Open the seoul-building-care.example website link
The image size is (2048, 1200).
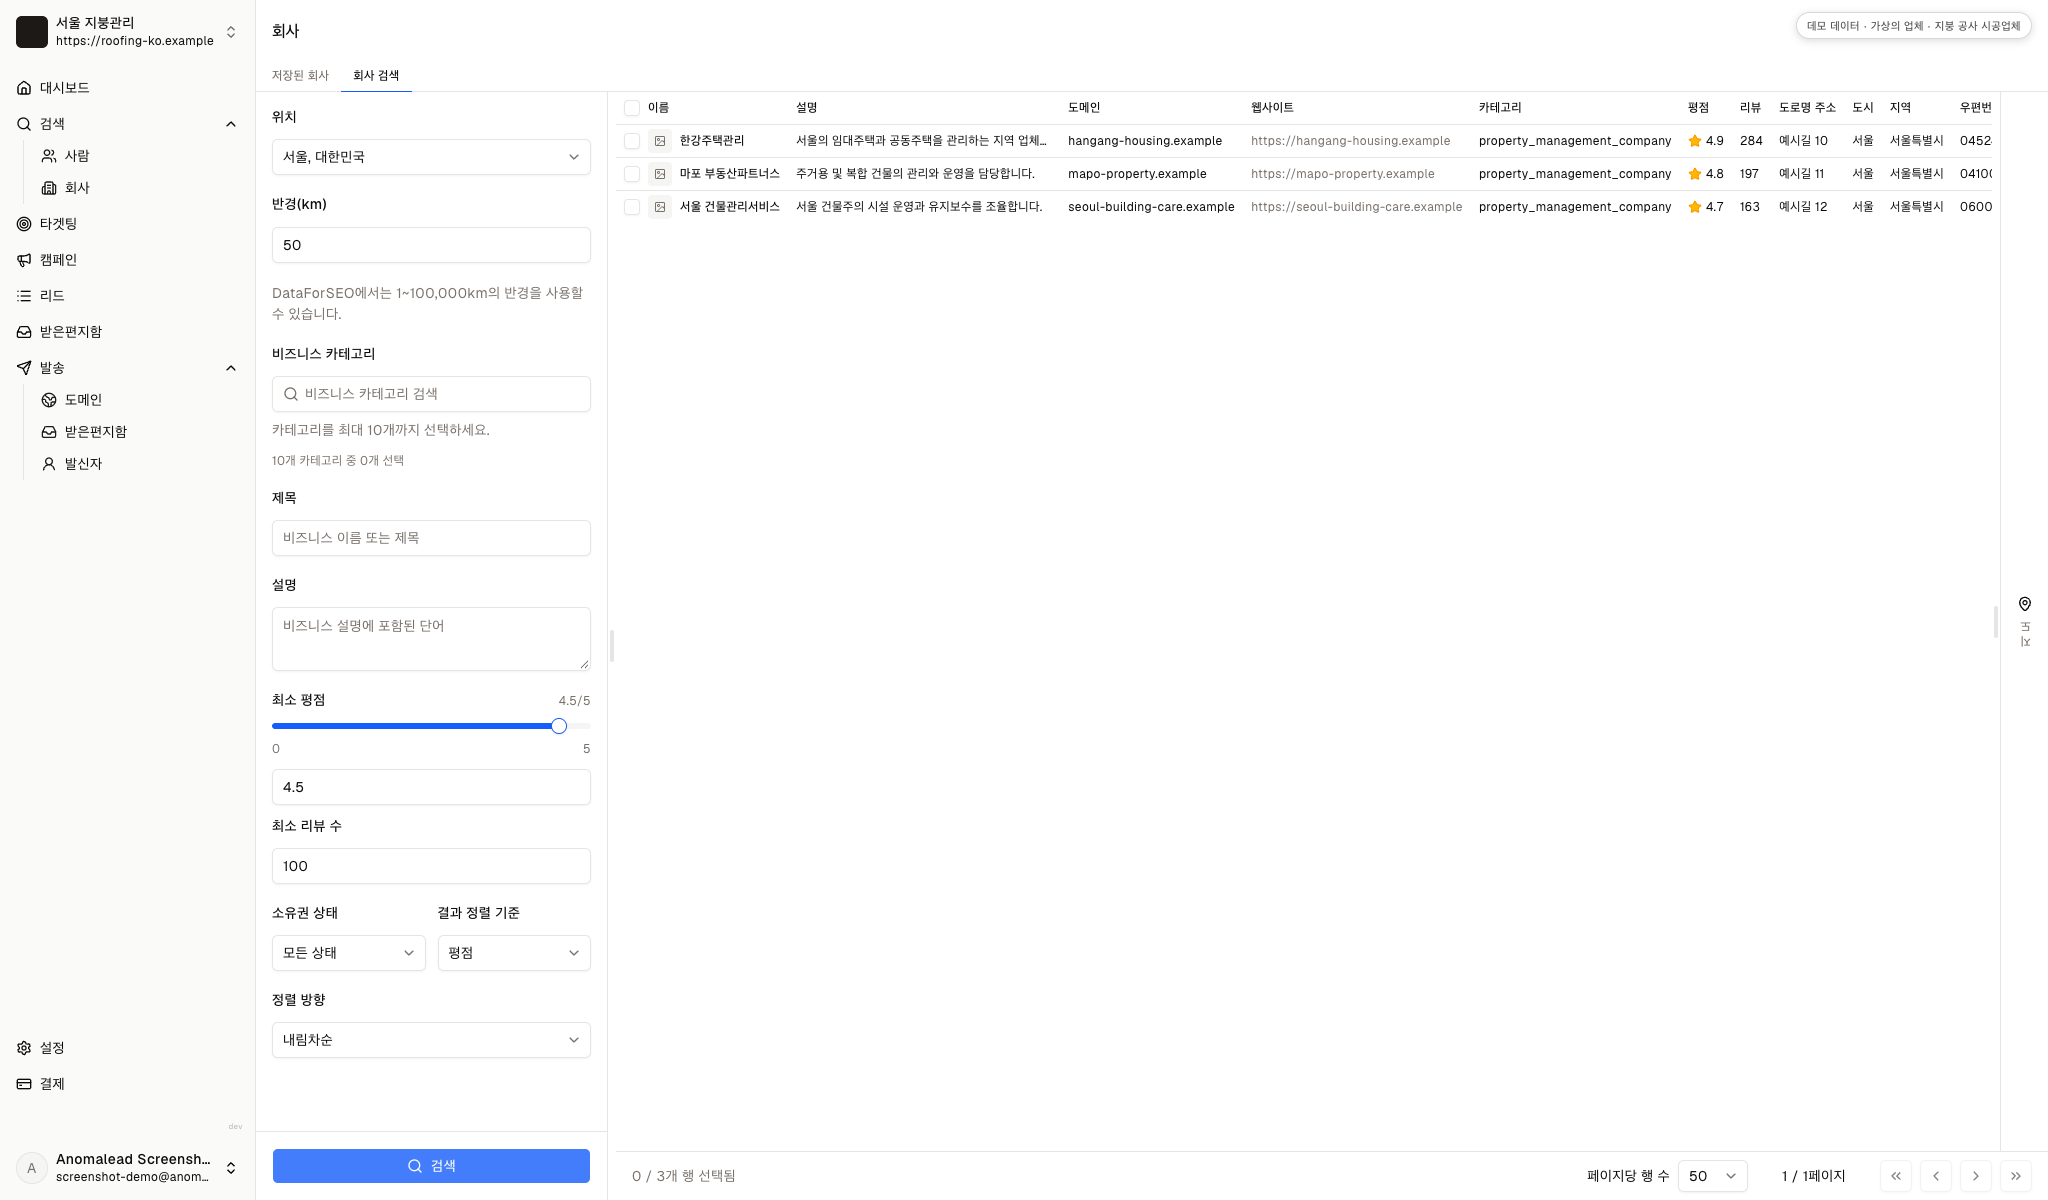pos(1356,207)
